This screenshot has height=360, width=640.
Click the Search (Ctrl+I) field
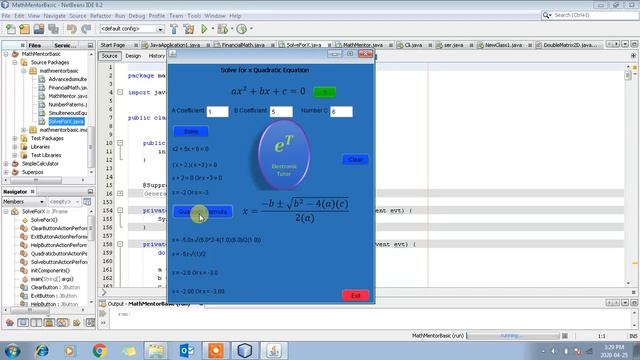tap(590, 15)
